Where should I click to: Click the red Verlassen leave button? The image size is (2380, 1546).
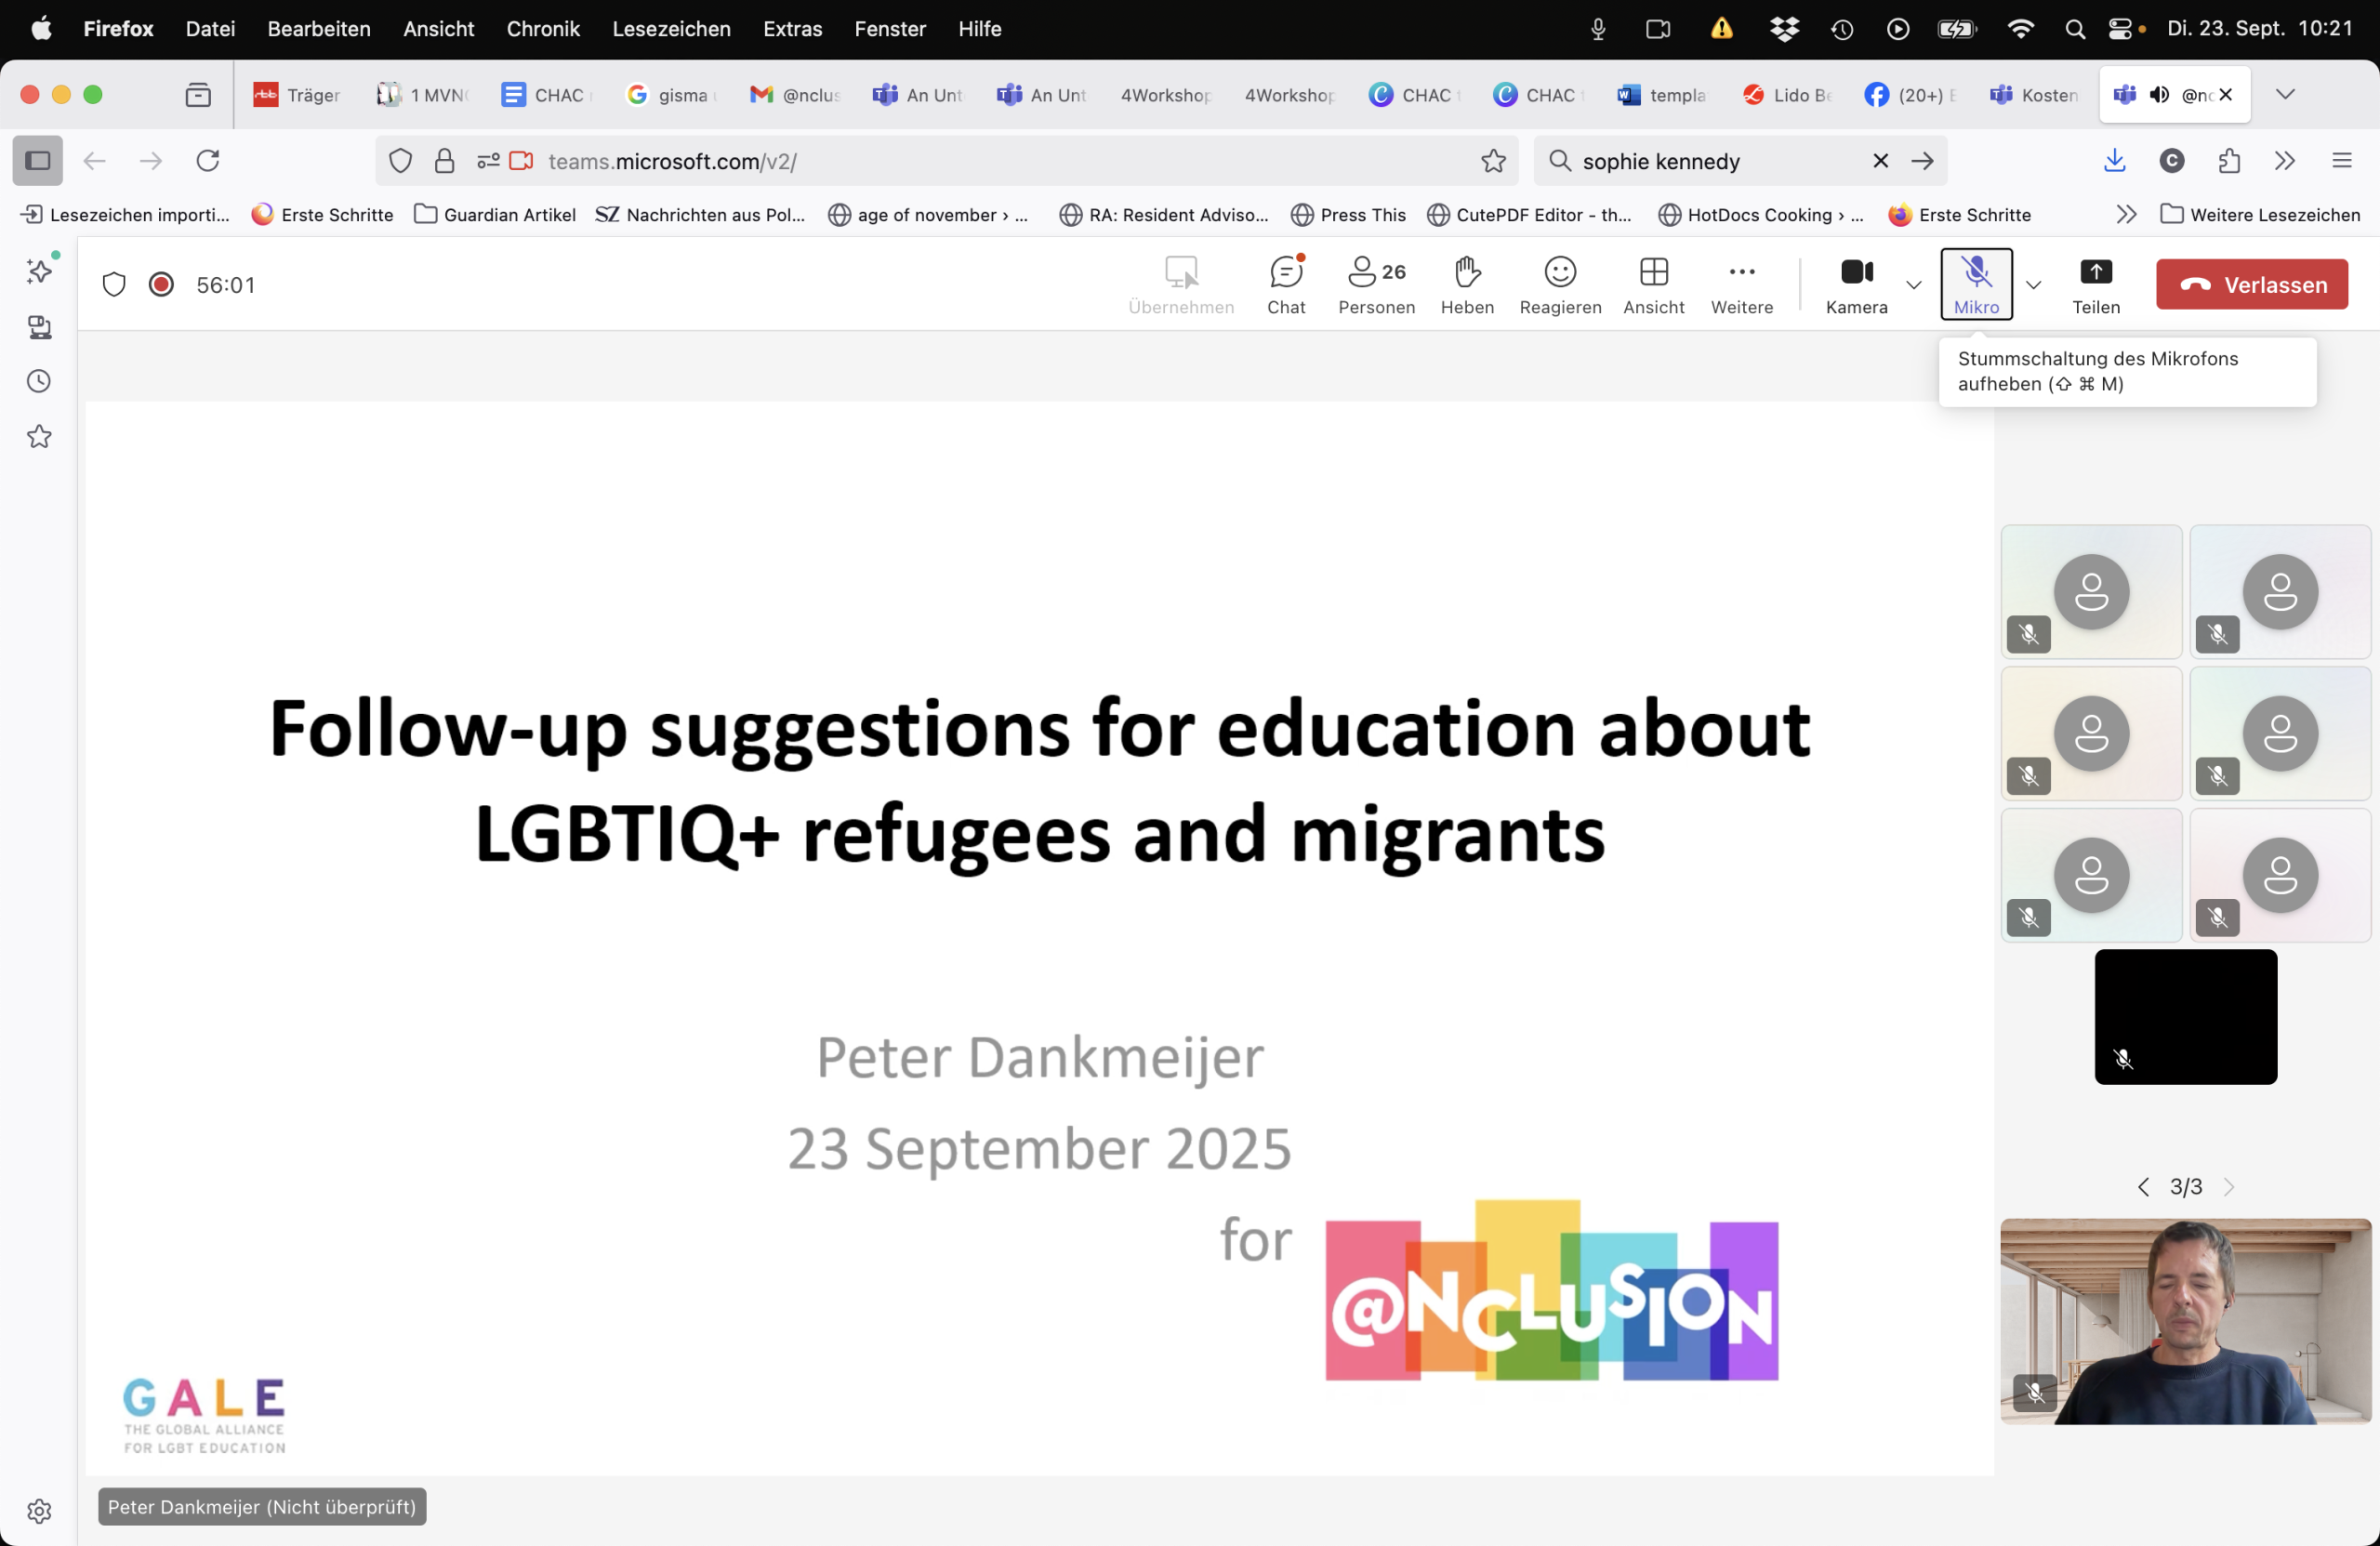click(x=2251, y=285)
